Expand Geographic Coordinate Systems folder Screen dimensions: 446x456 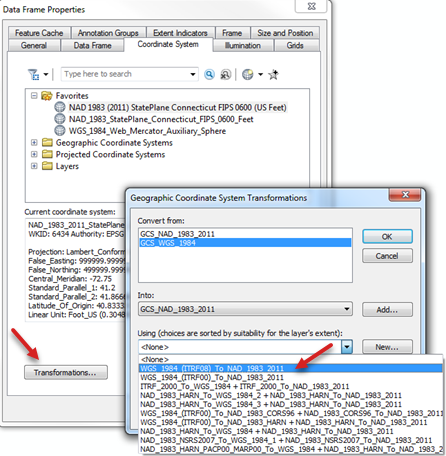(x=34, y=143)
